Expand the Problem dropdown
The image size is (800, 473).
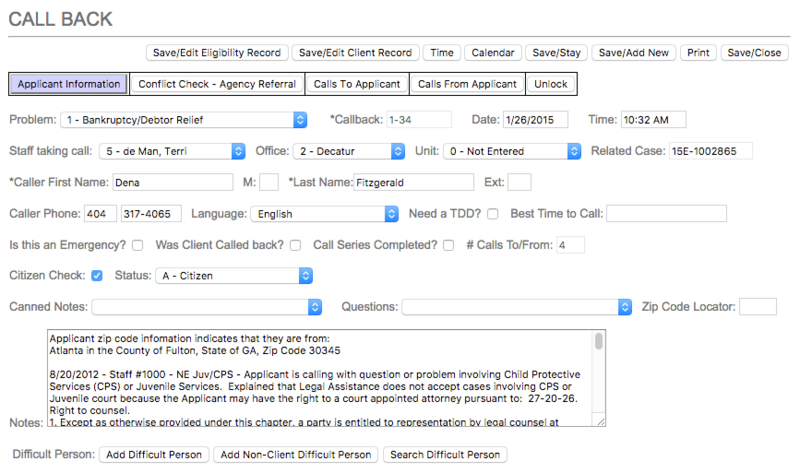[184, 120]
